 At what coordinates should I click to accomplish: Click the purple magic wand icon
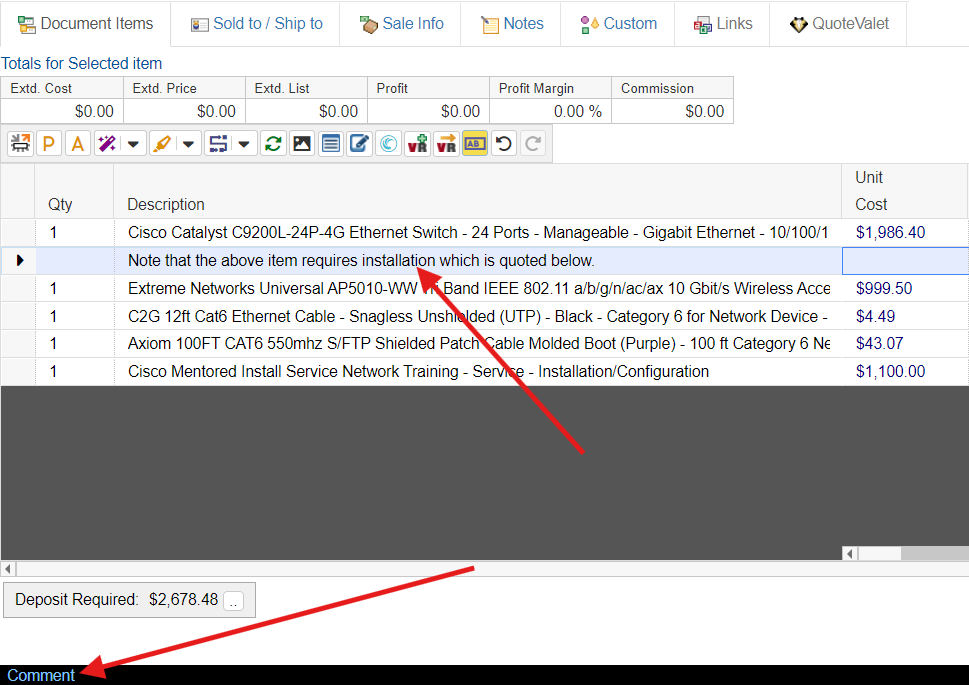pos(106,144)
